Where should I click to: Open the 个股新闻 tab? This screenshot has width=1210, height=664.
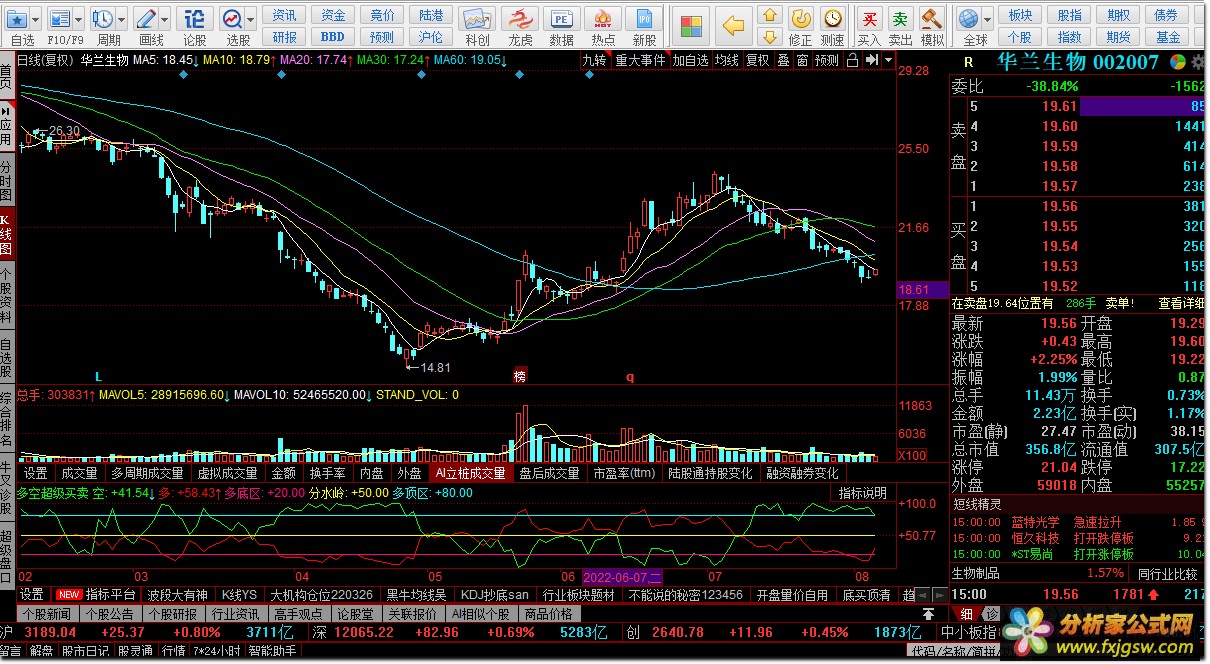(x=47, y=614)
